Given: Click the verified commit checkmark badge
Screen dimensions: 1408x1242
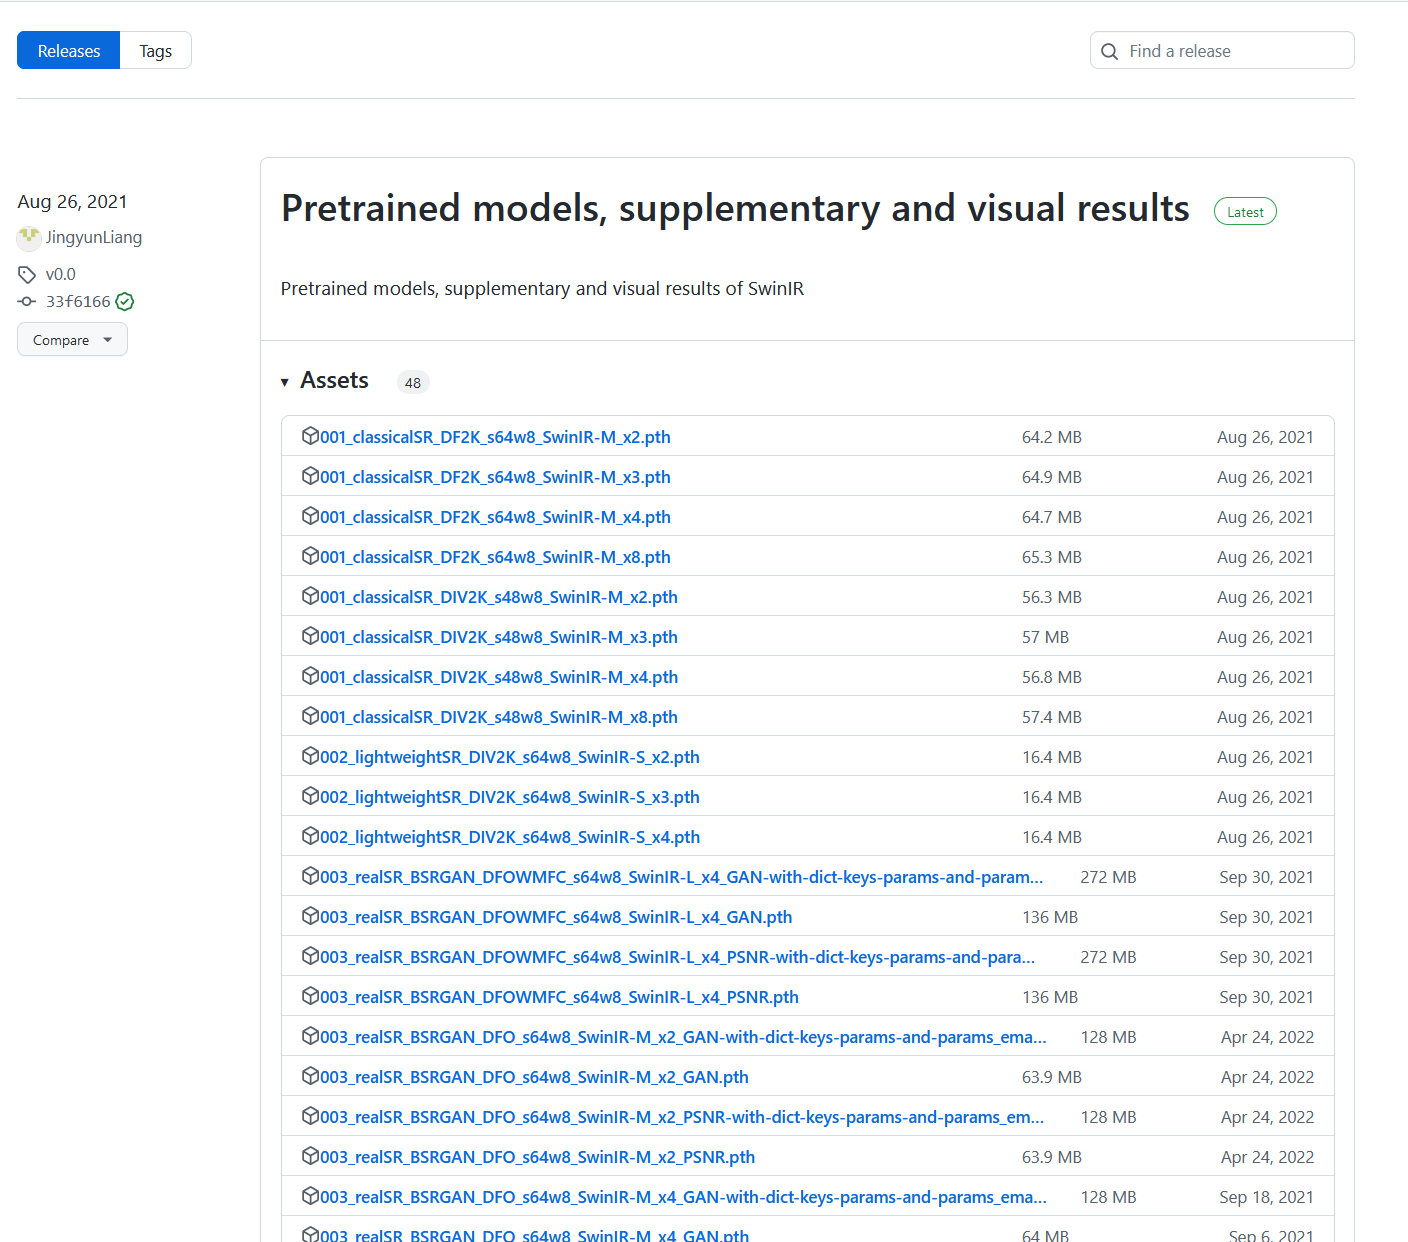Looking at the screenshot, I should click(x=125, y=301).
